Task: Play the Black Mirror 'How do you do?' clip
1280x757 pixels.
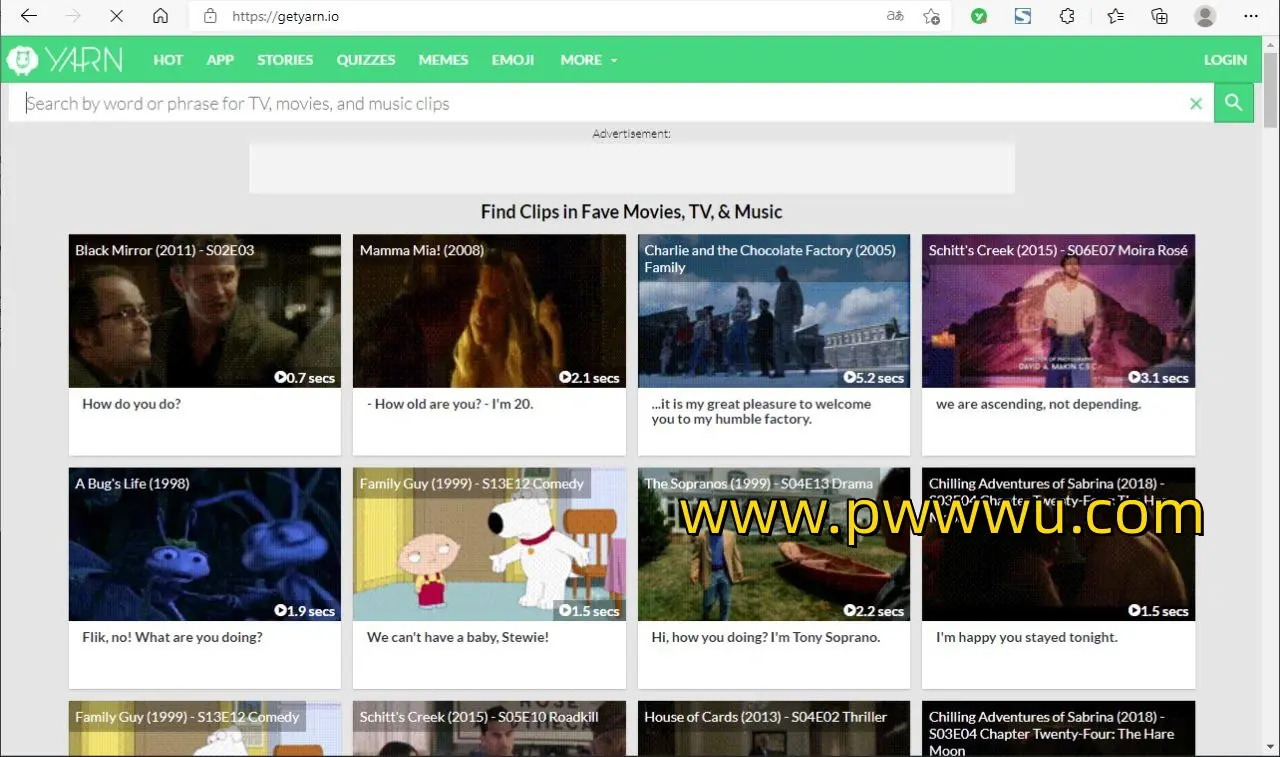Action: pyautogui.click(x=204, y=312)
